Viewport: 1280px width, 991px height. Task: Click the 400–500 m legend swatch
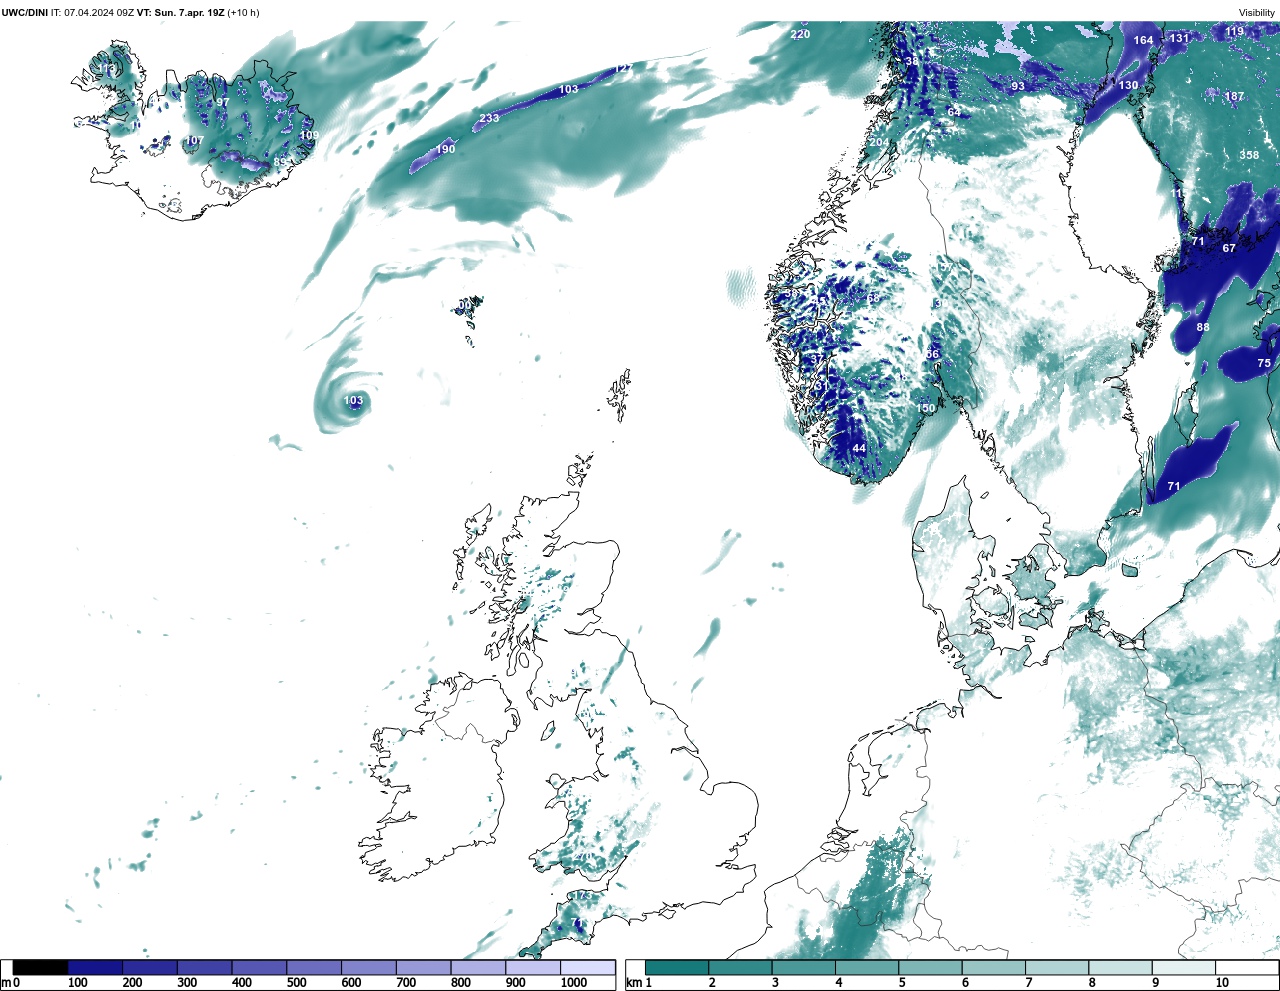coord(259,967)
